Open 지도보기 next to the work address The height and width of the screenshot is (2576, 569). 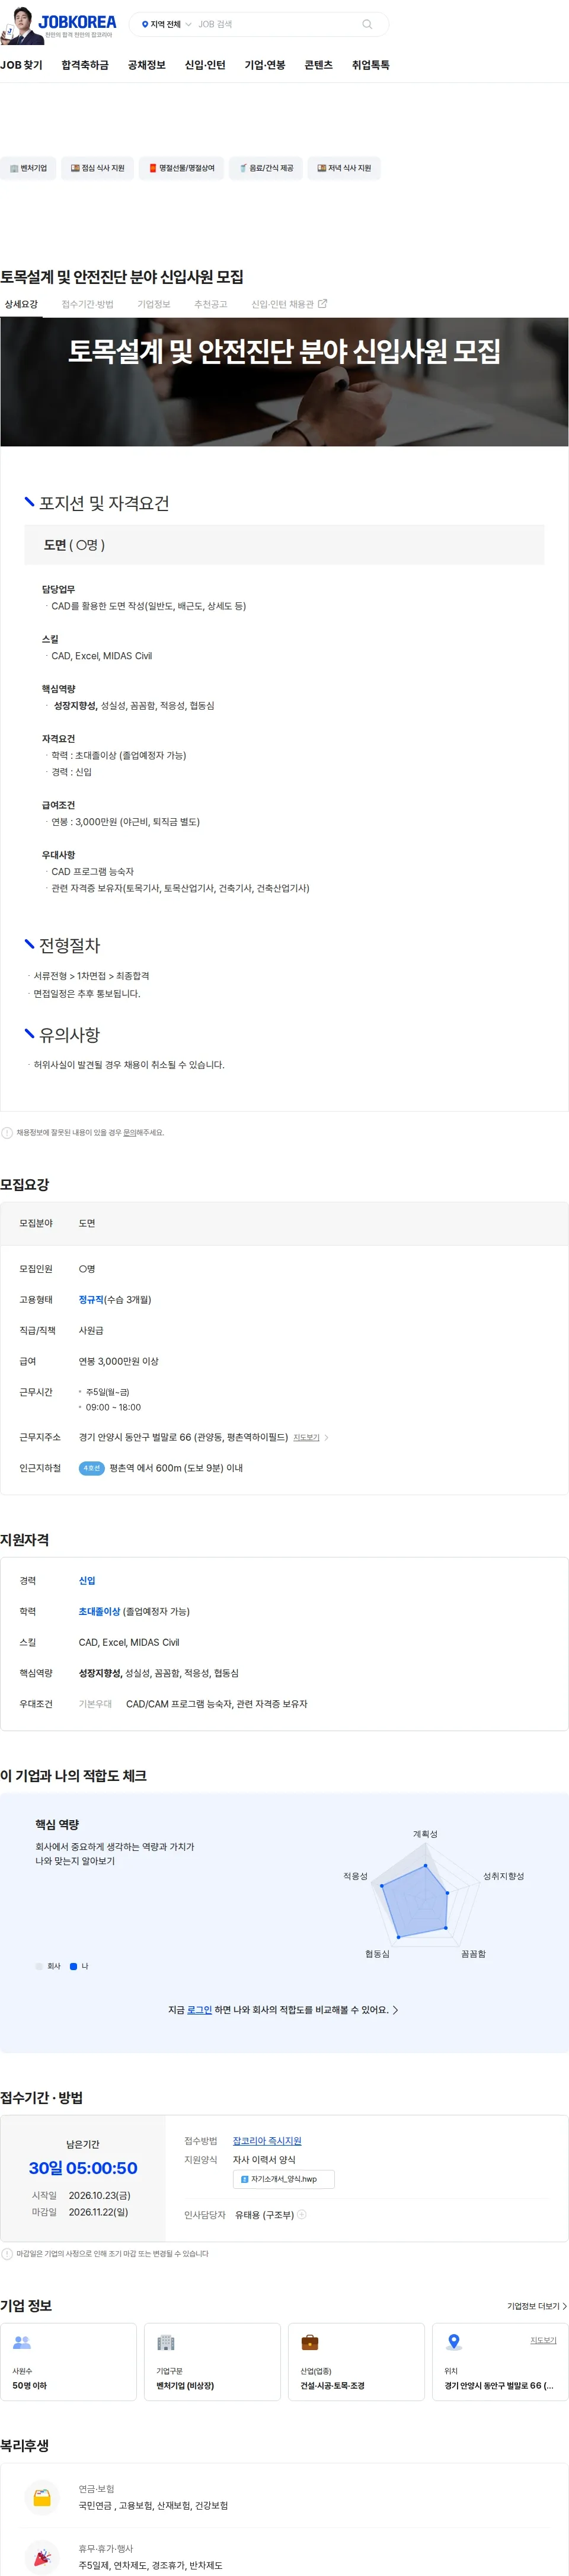306,1437
